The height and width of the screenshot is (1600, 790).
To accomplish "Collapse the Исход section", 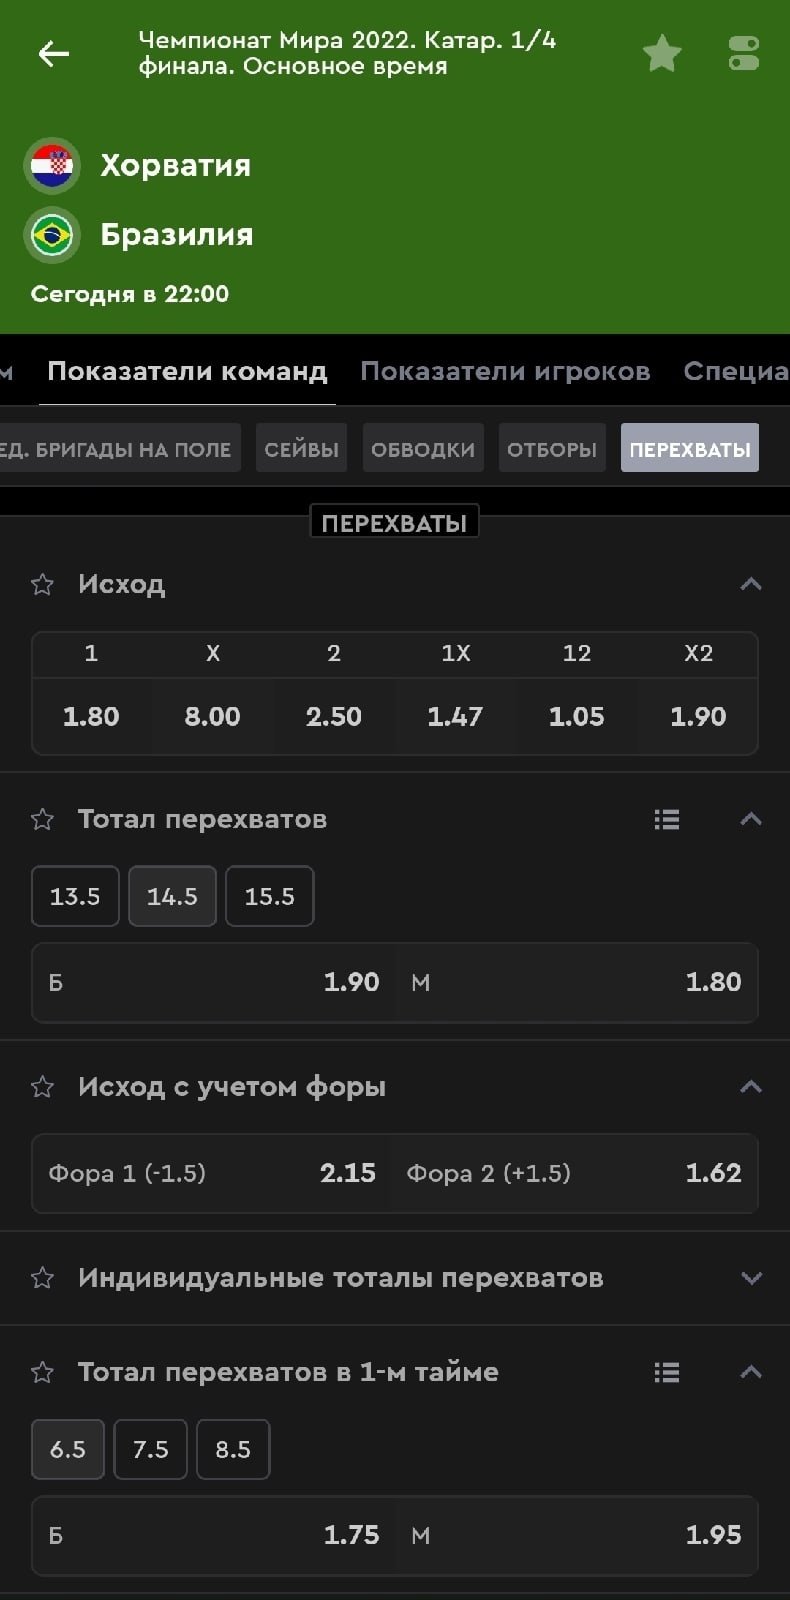I will [751, 584].
